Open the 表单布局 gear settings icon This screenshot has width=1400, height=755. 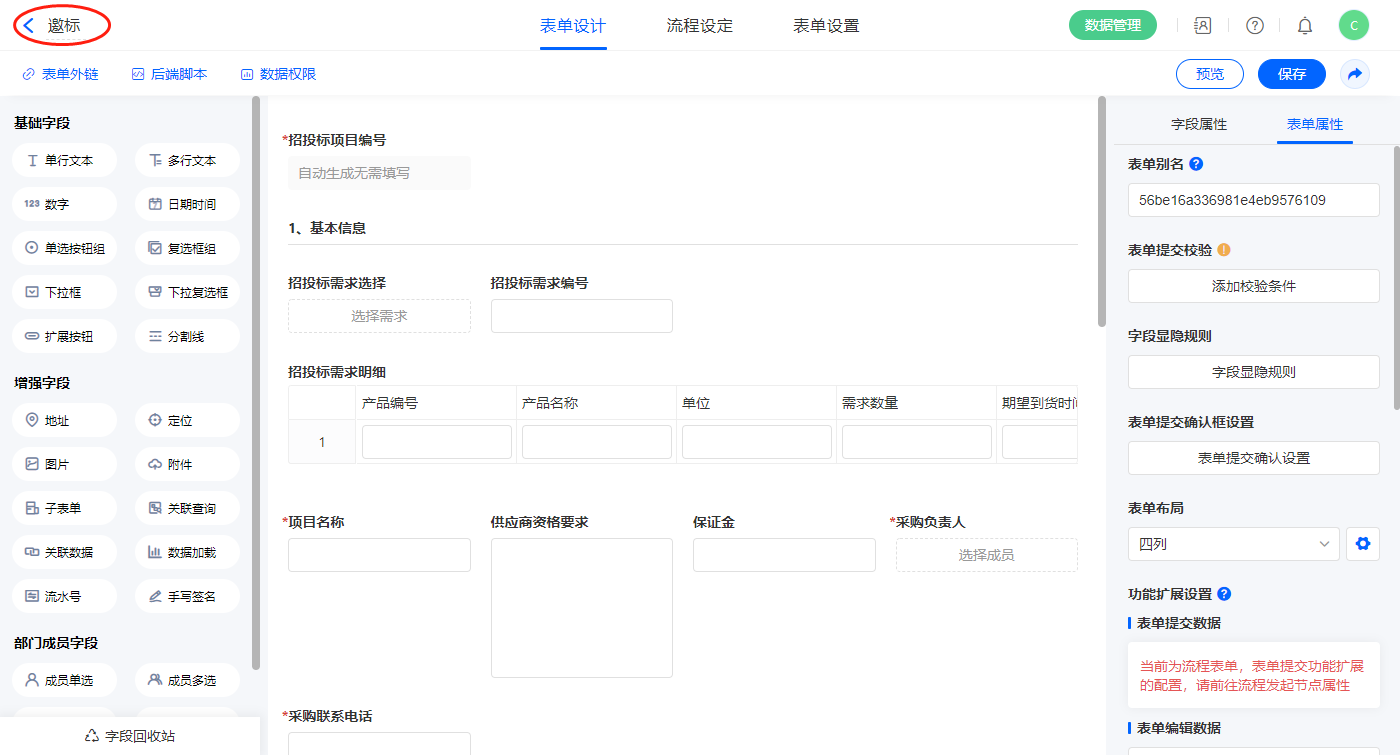click(x=1361, y=544)
